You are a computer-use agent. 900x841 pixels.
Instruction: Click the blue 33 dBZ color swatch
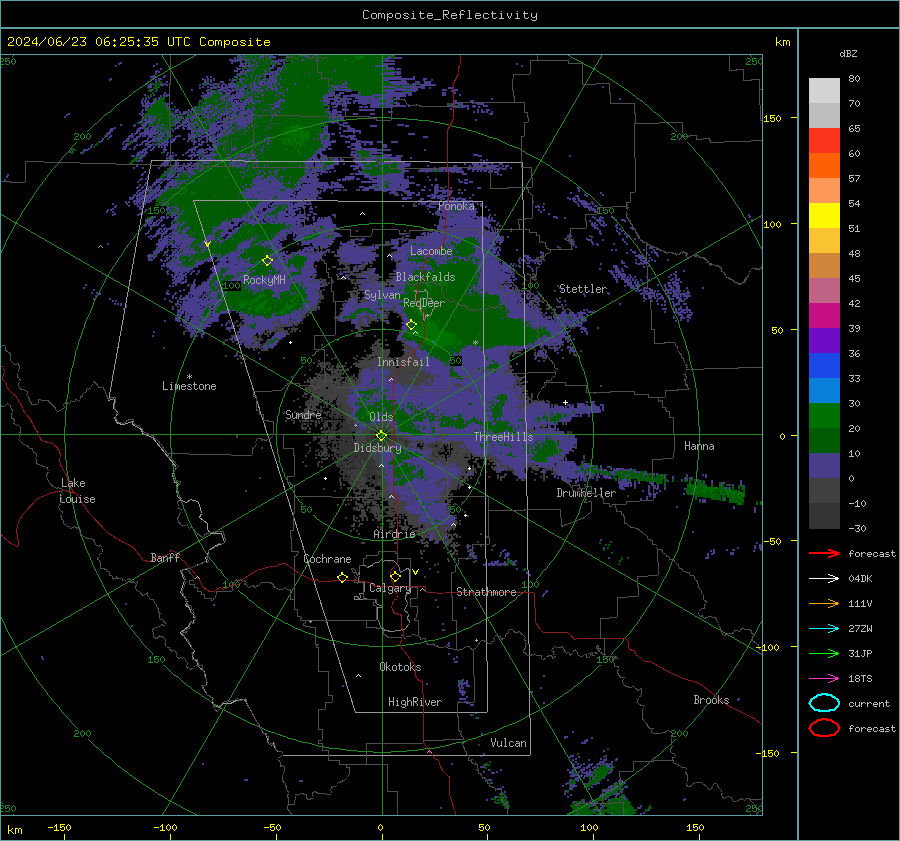click(824, 366)
